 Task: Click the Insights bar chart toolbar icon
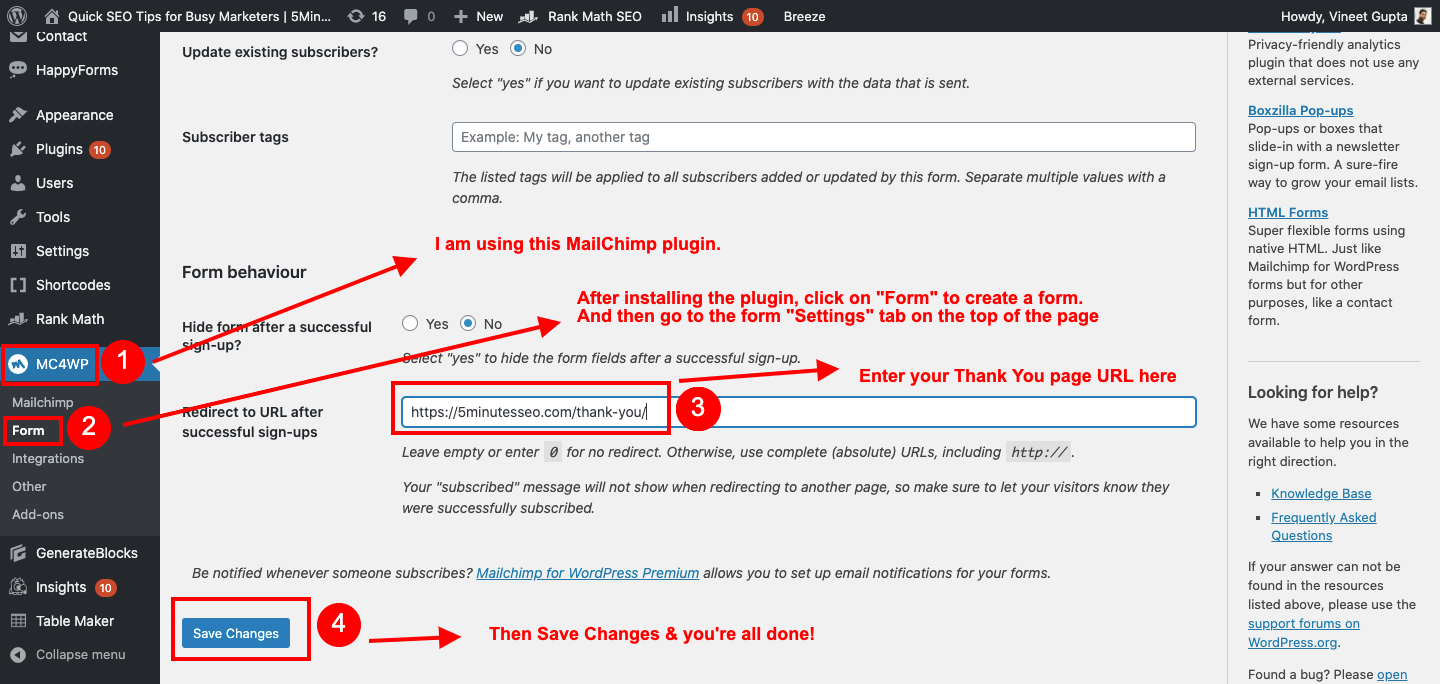670,16
